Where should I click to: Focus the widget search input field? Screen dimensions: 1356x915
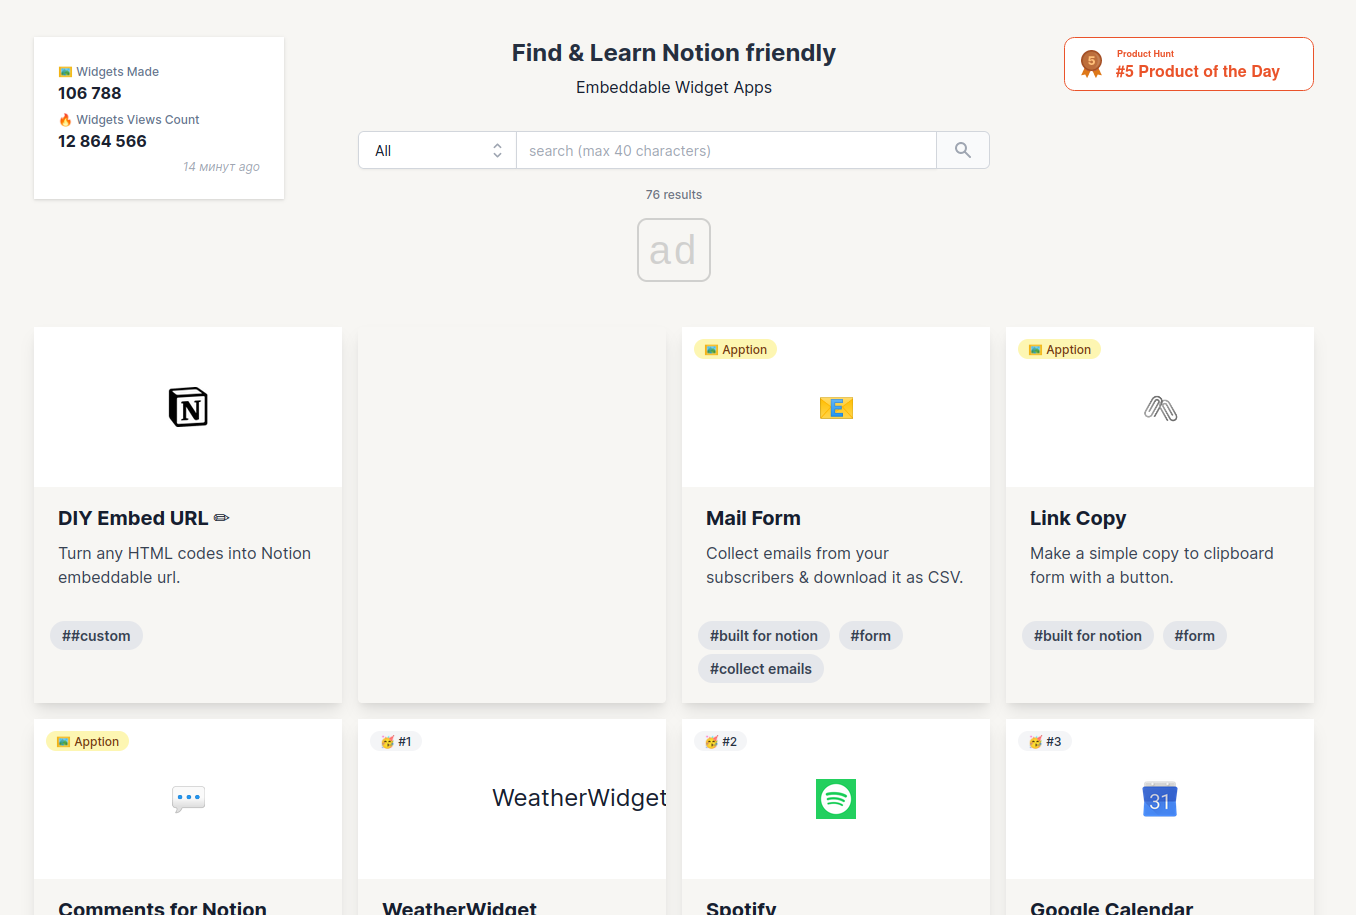click(727, 150)
